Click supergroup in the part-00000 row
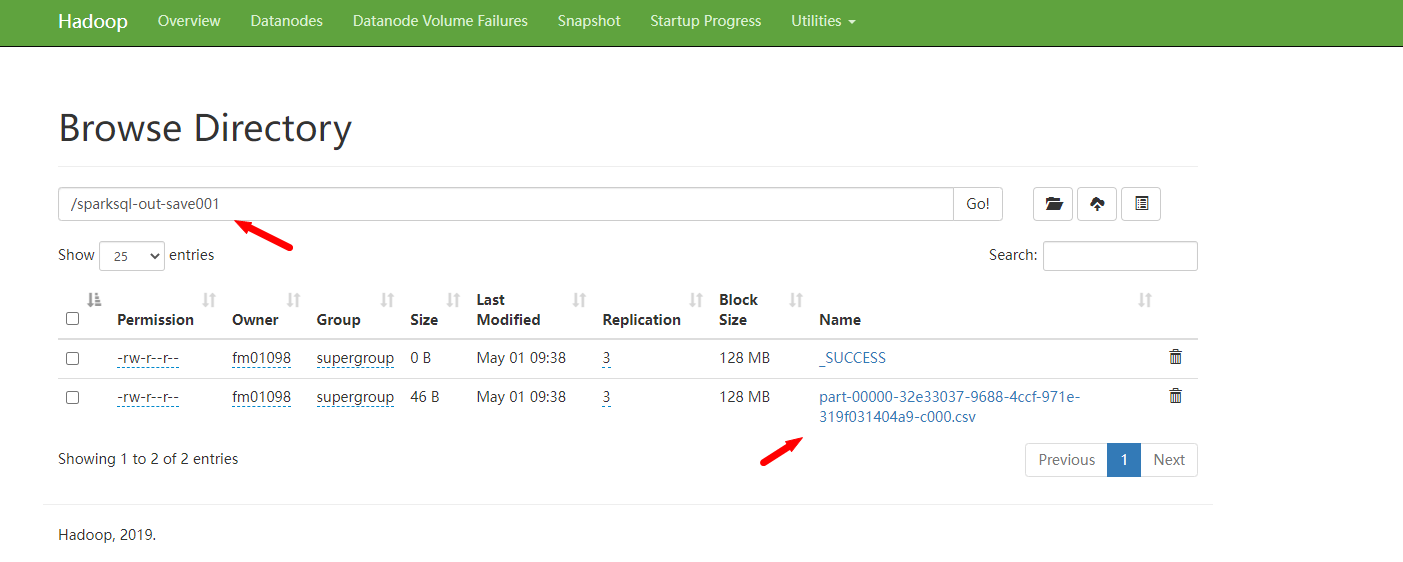The height and width of the screenshot is (562, 1403). point(355,397)
